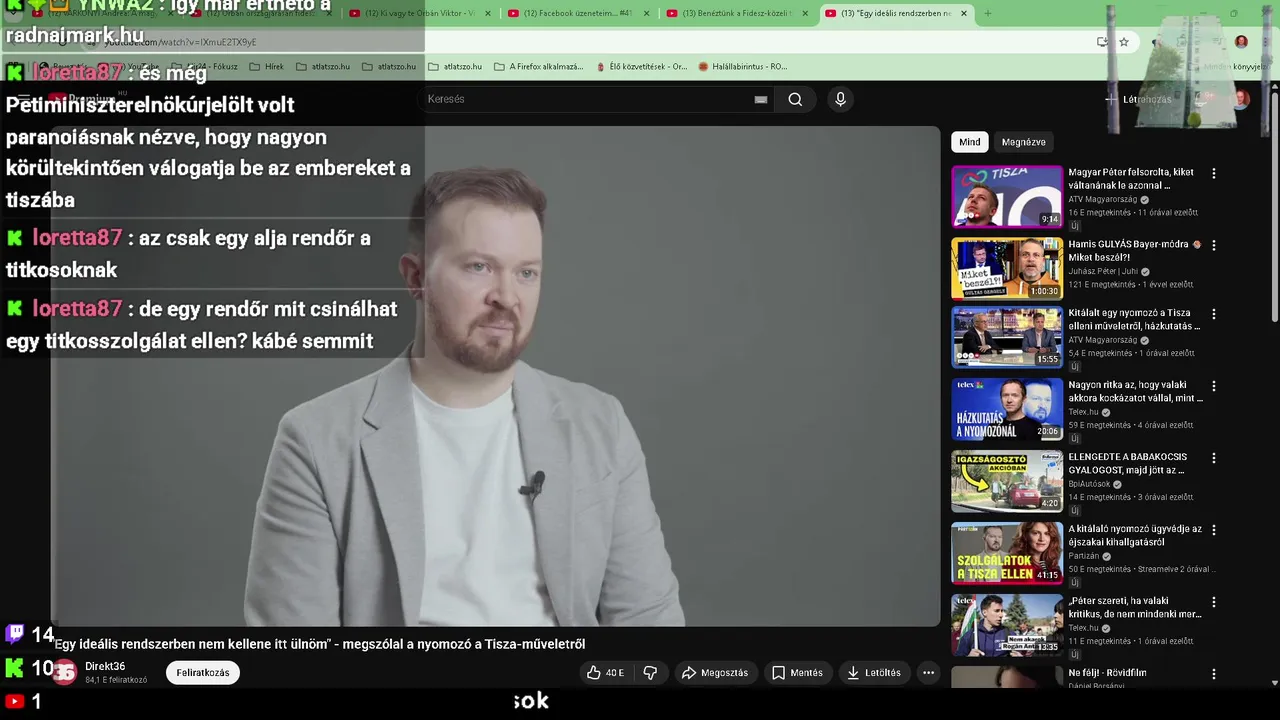The image size is (1280, 720).
Task: Close the active 'Egy ideális rendszerben' tab
Action: pos(964,13)
